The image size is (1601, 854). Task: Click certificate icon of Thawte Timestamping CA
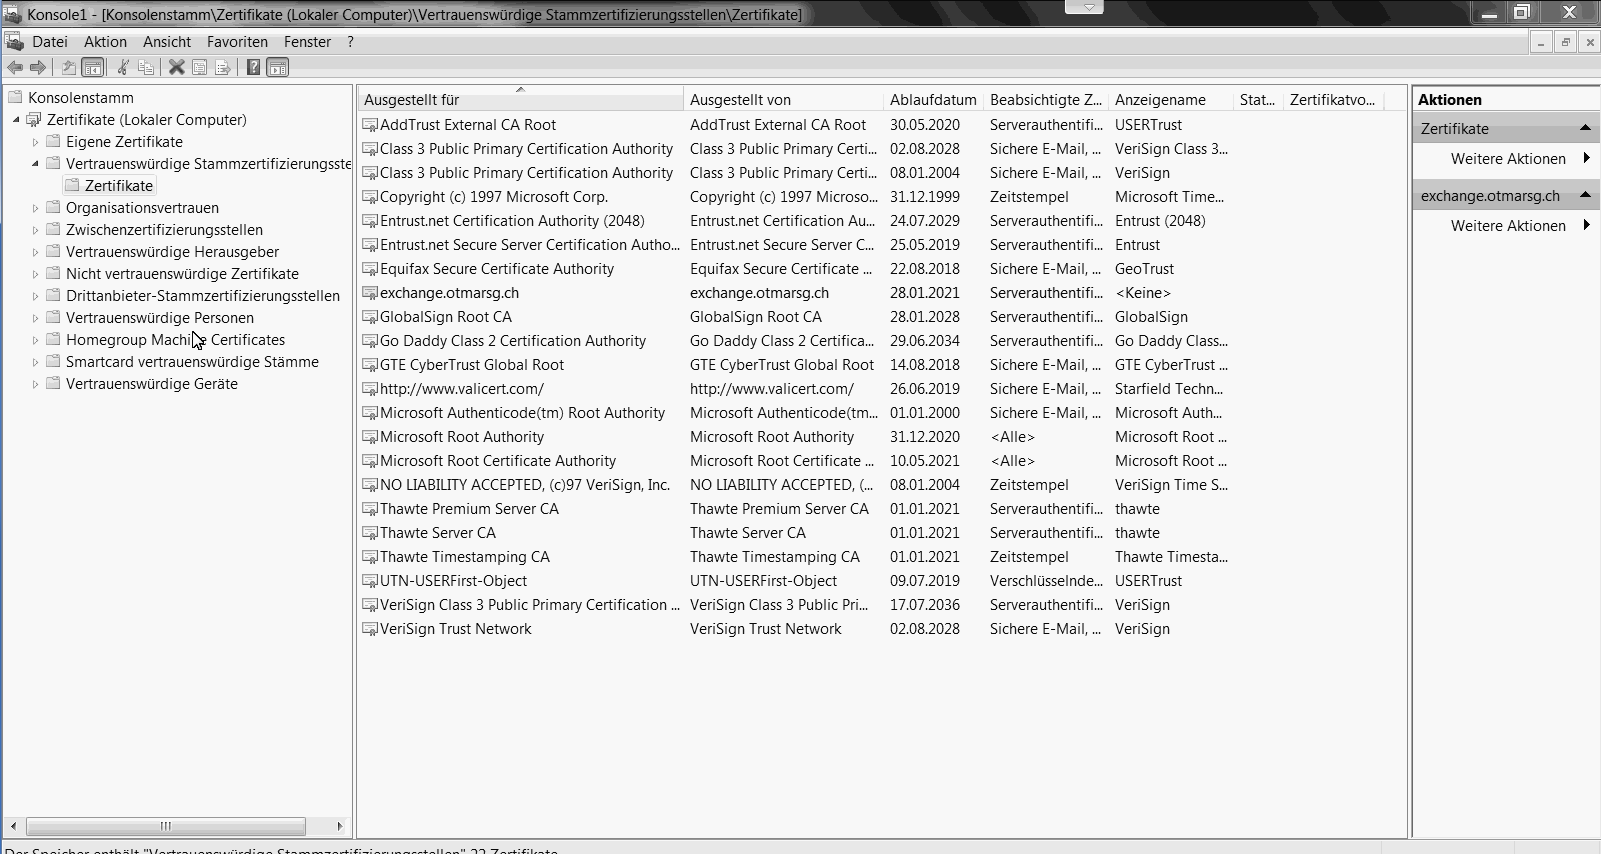coord(370,557)
